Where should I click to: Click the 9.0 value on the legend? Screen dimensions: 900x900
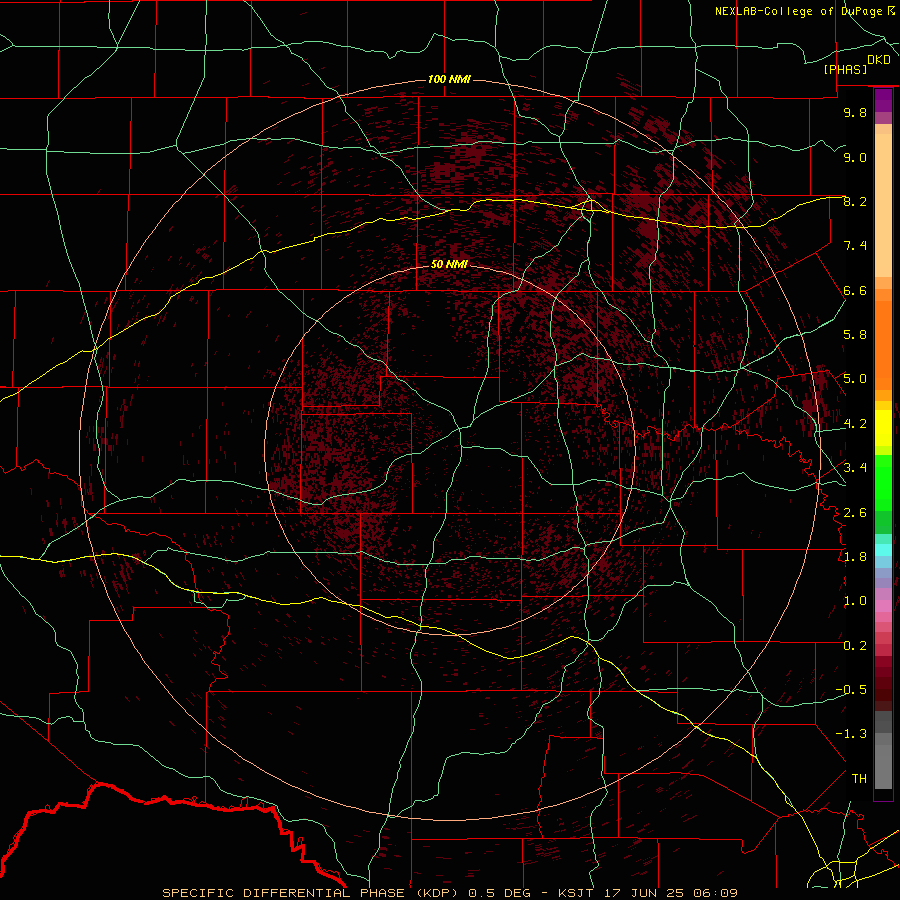(x=855, y=157)
